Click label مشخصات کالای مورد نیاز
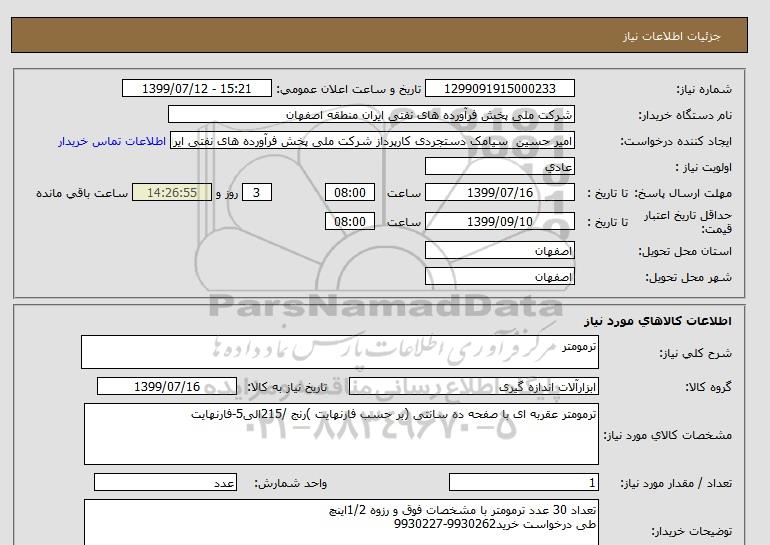 [x=668, y=435]
